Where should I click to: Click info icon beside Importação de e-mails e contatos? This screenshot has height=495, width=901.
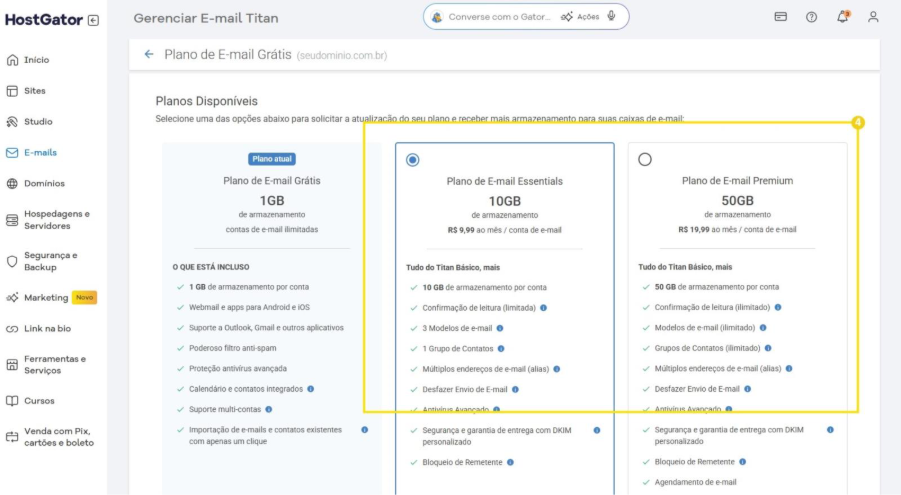(364, 429)
